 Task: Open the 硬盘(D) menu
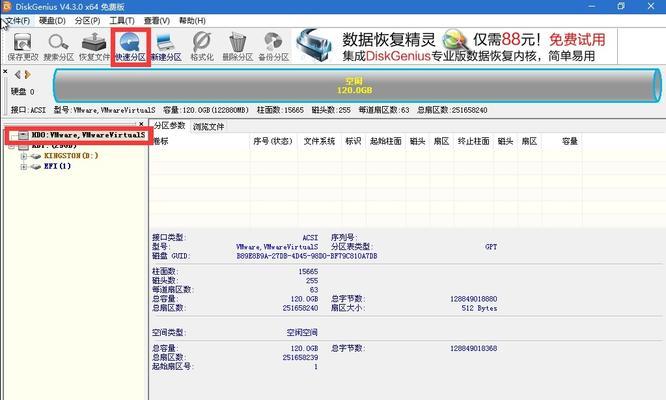(52, 20)
